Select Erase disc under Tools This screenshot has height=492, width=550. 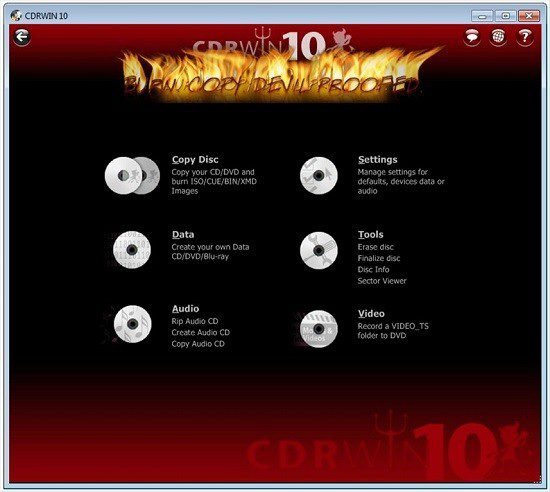pyautogui.click(x=375, y=247)
